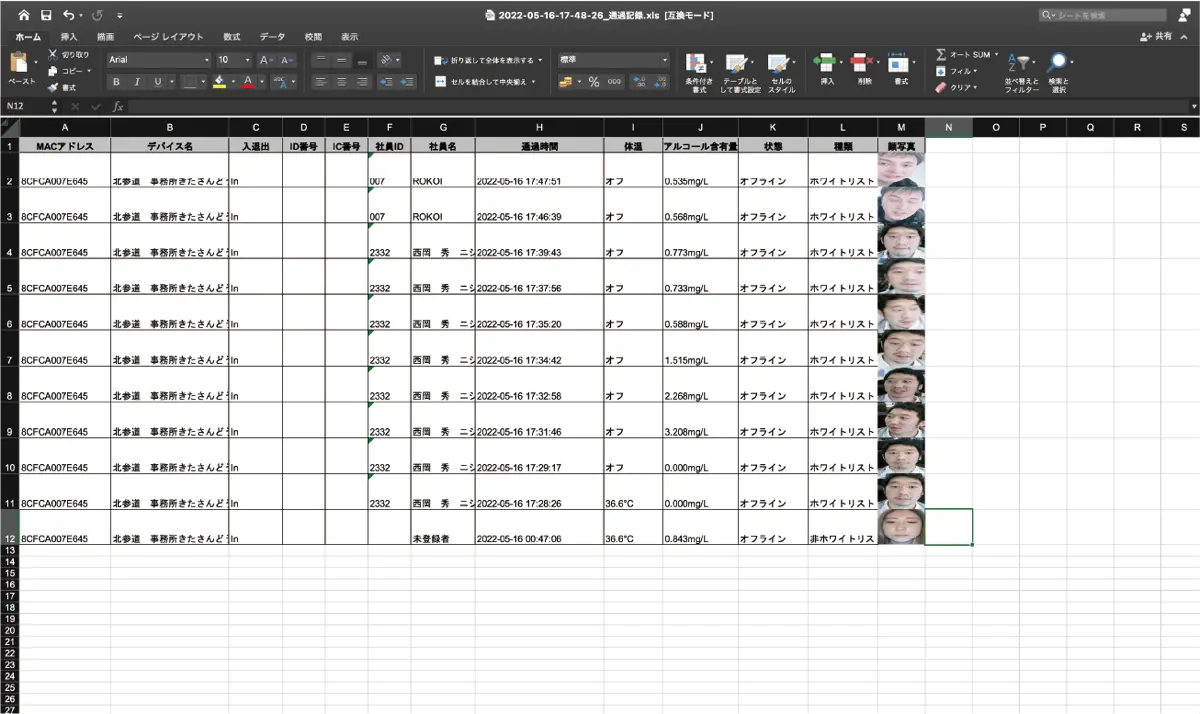Click the sheet search field
The image size is (1200, 714).
click(1107, 15)
